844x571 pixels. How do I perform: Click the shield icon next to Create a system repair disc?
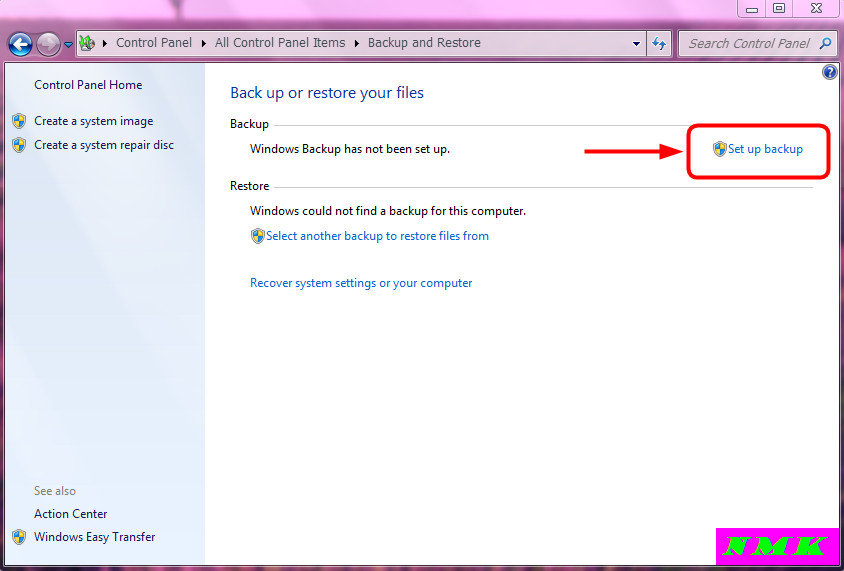19,145
